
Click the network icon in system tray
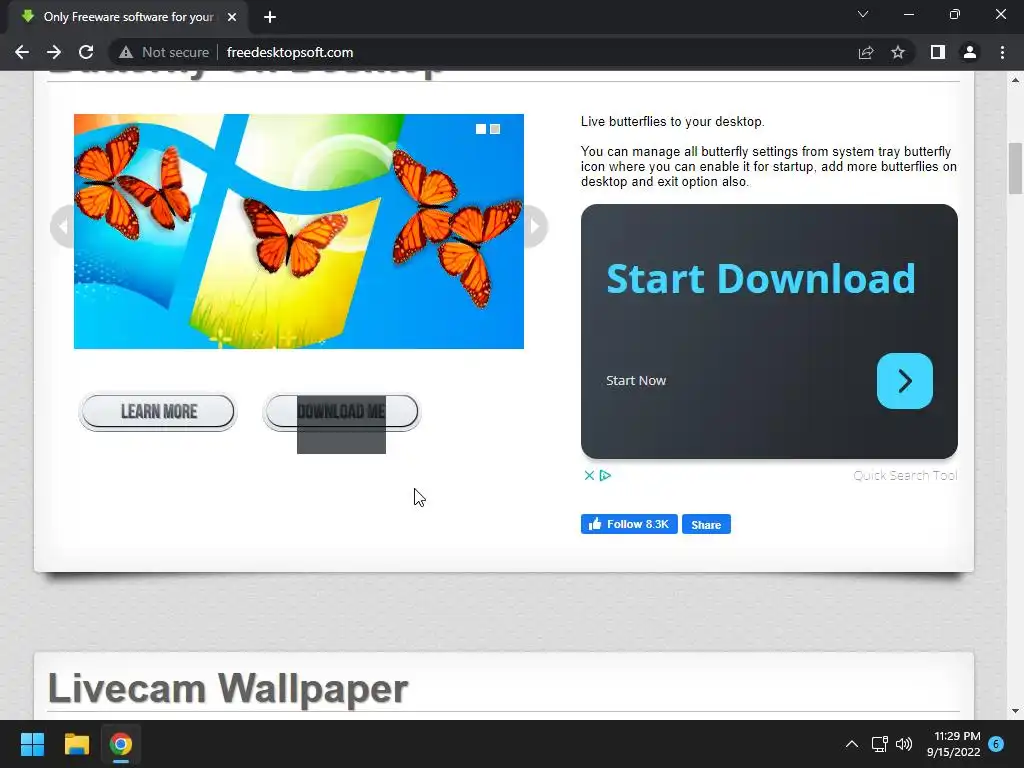[879, 744]
